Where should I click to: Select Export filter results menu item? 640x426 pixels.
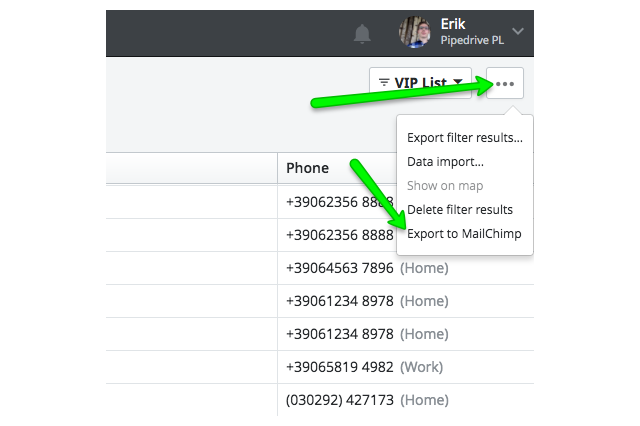(464, 137)
